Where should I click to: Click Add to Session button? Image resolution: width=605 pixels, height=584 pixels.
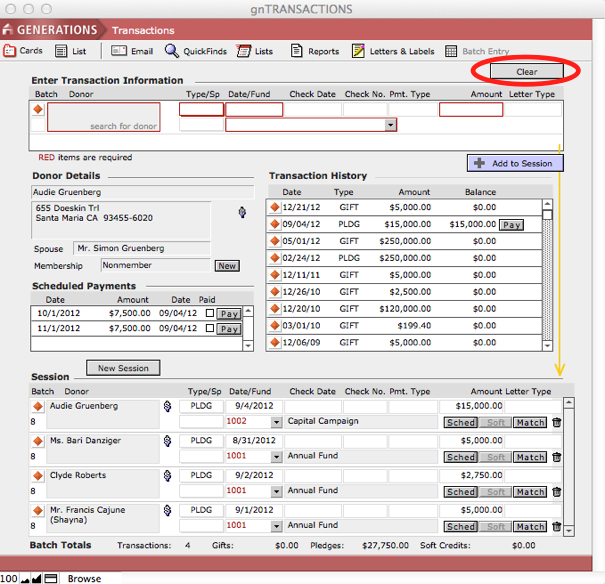[x=515, y=163]
